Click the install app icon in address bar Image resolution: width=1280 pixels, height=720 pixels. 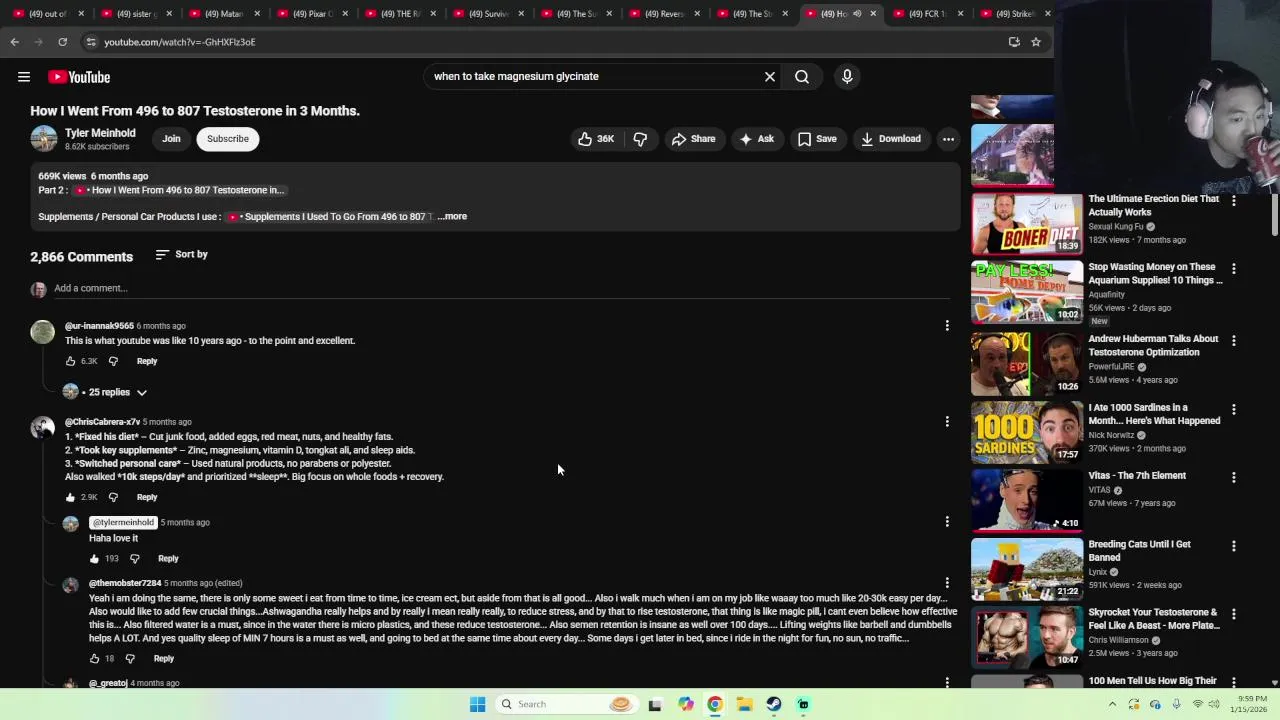coord(1014,42)
